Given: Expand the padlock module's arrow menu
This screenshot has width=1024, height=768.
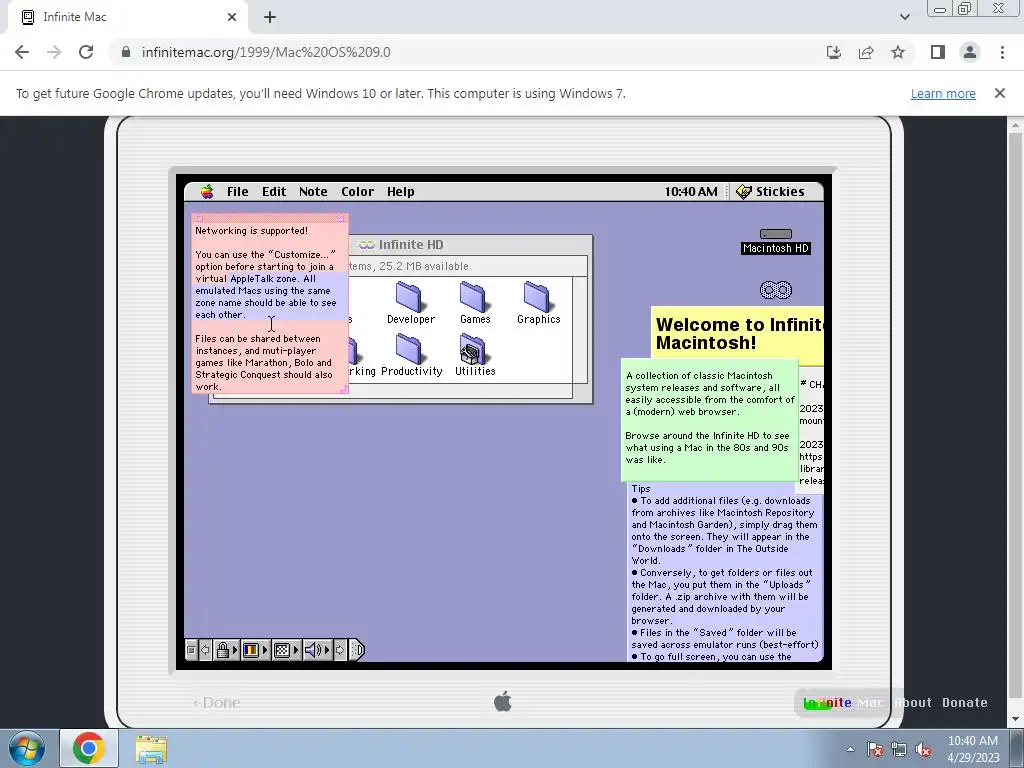Looking at the screenshot, I should point(235,650).
